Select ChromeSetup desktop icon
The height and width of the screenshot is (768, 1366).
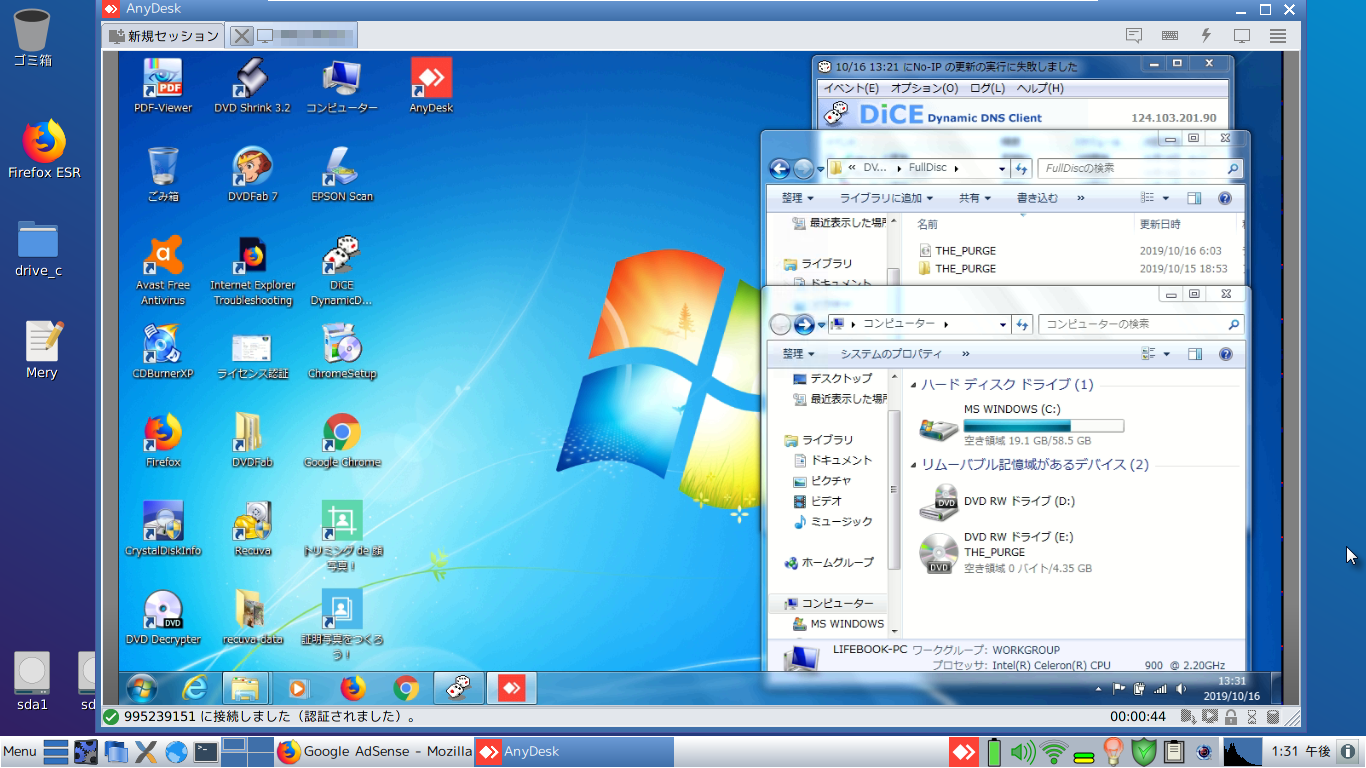point(342,352)
